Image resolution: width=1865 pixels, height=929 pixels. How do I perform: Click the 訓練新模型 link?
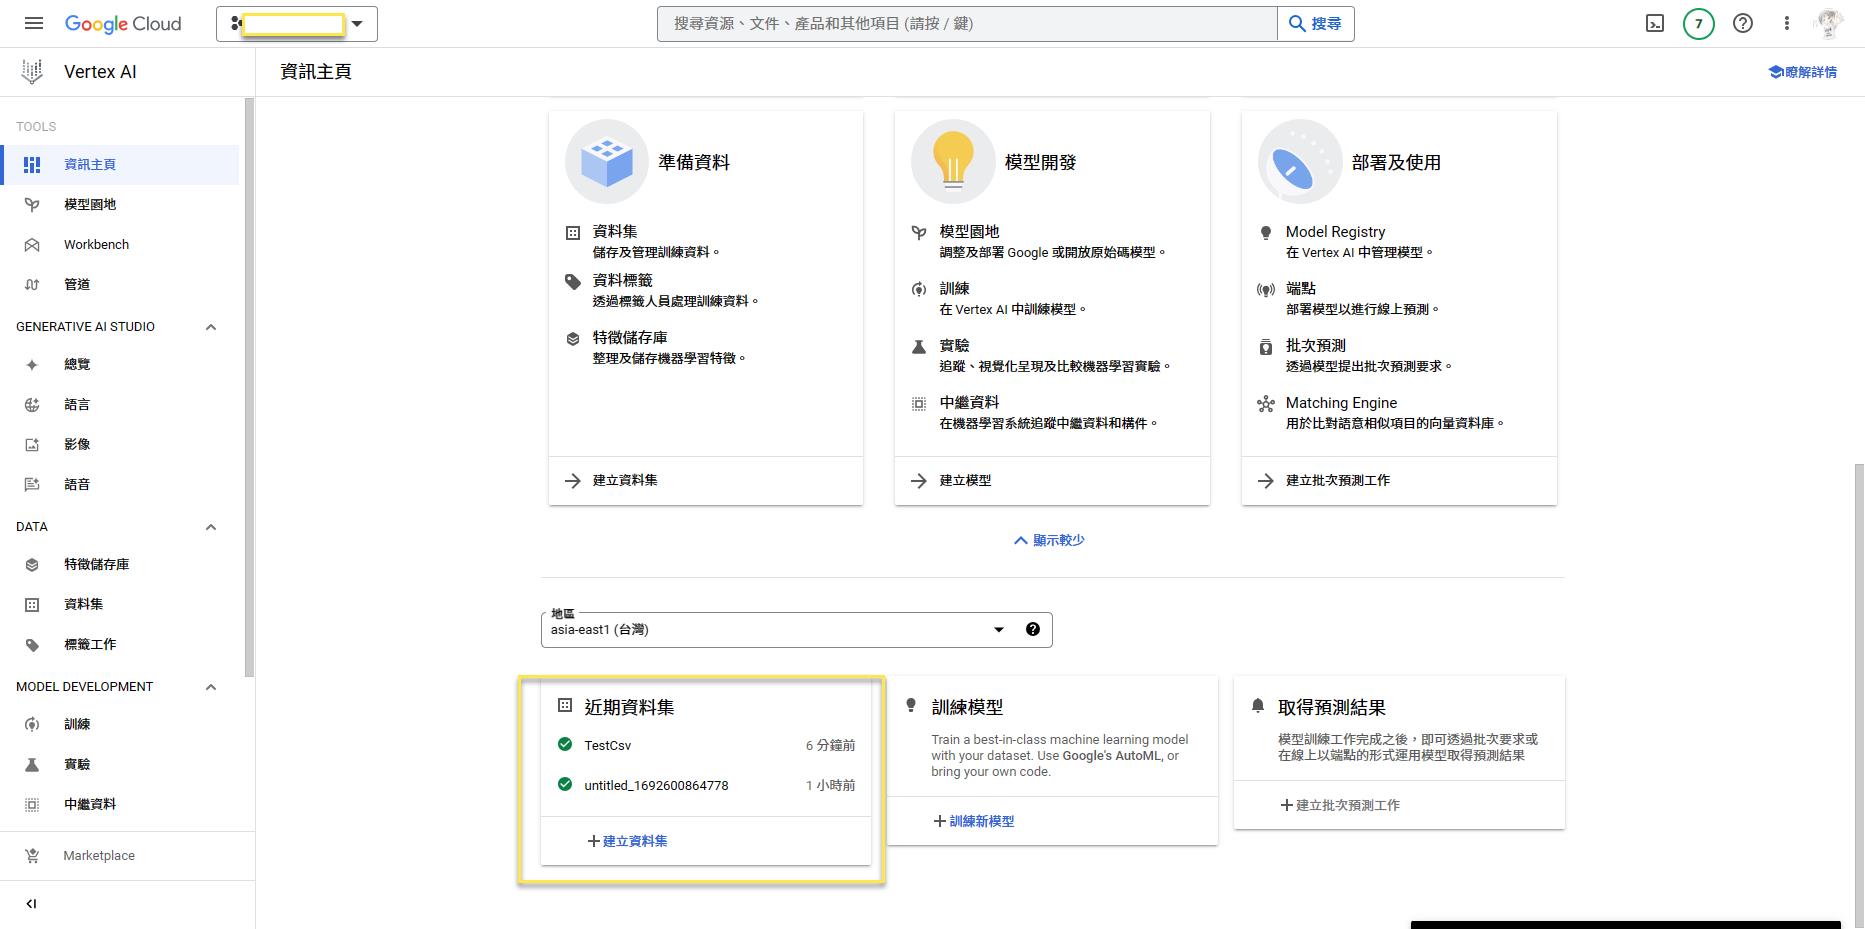[974, 822]
